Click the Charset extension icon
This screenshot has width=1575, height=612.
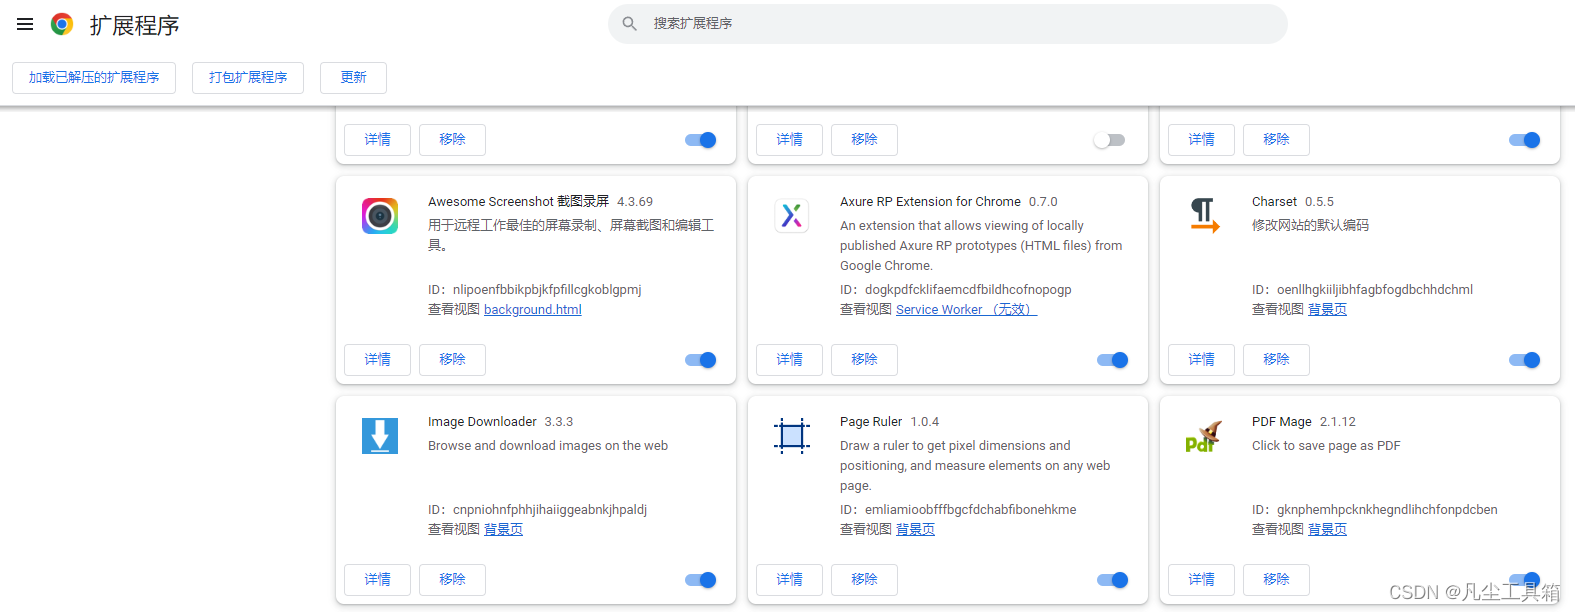tap(1204, 216)
